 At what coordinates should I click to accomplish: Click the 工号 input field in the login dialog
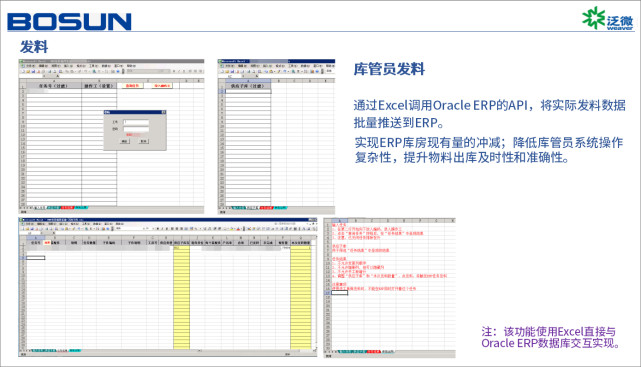[x=136, y=122]
